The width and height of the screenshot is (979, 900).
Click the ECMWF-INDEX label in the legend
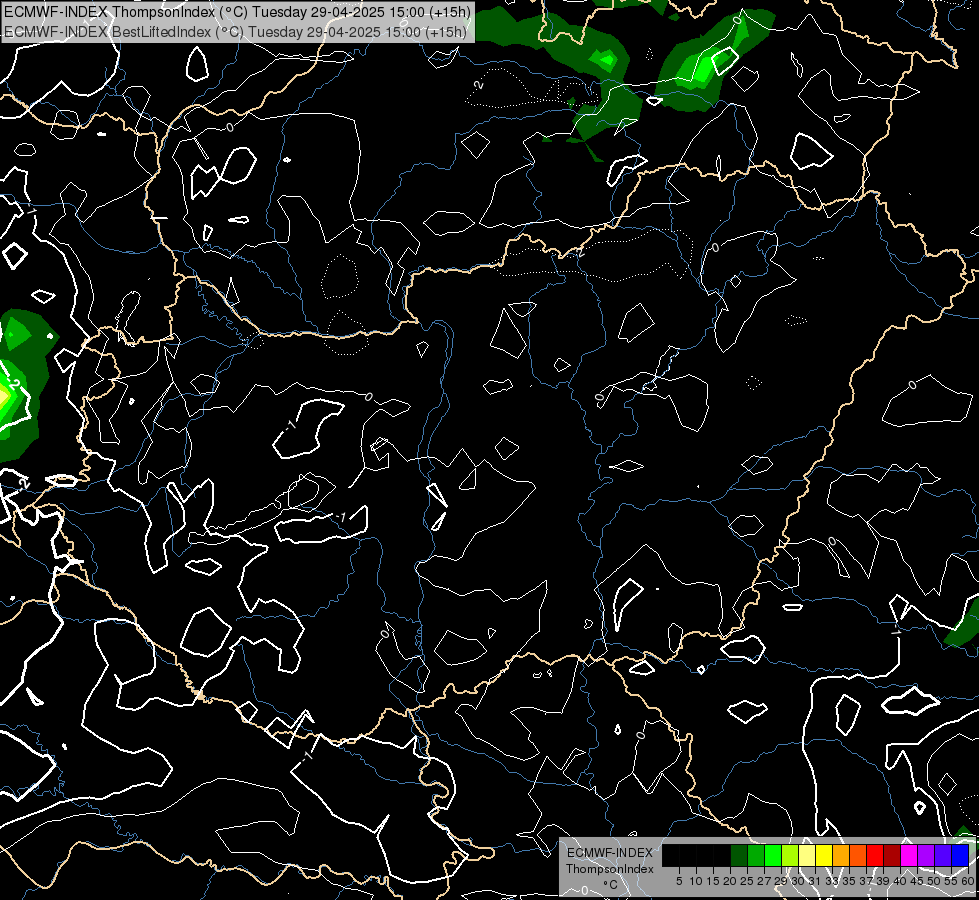click(x=610, y=853)
